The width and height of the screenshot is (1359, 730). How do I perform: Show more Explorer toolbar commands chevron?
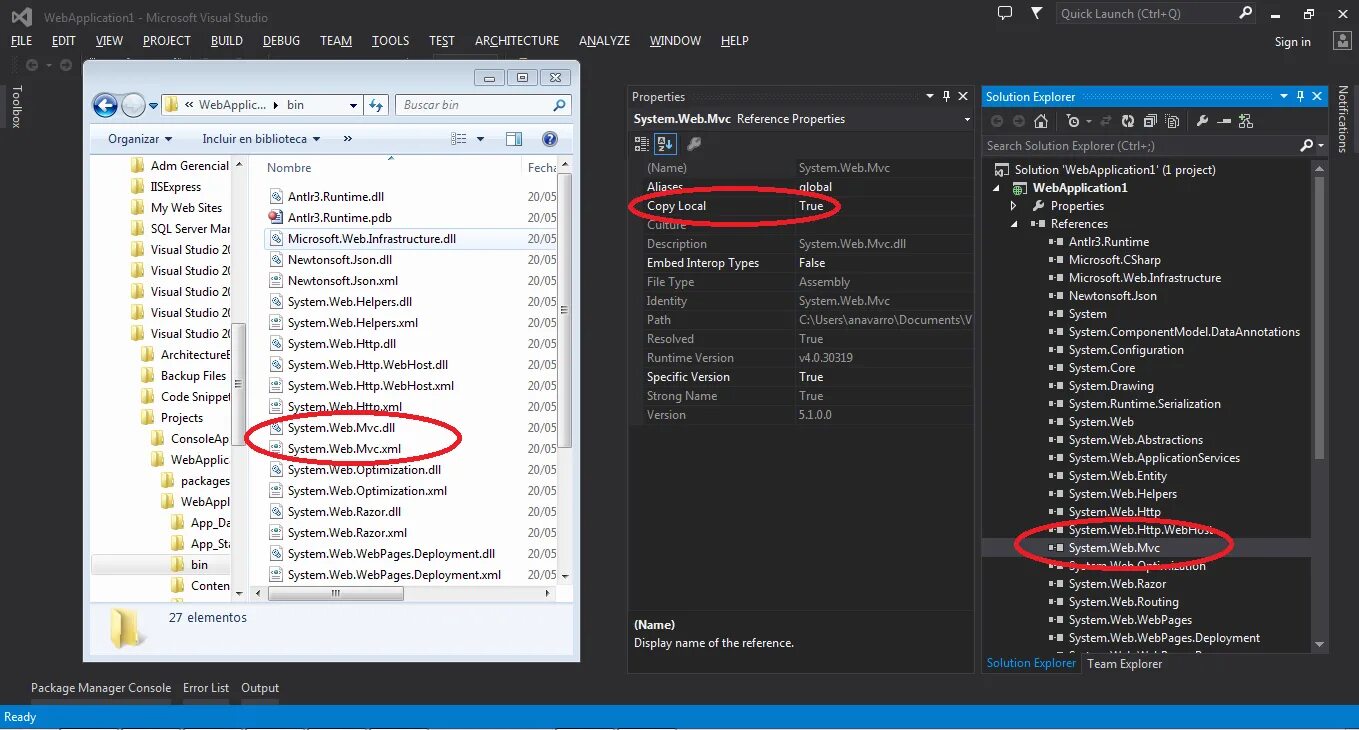pos(348,139)
